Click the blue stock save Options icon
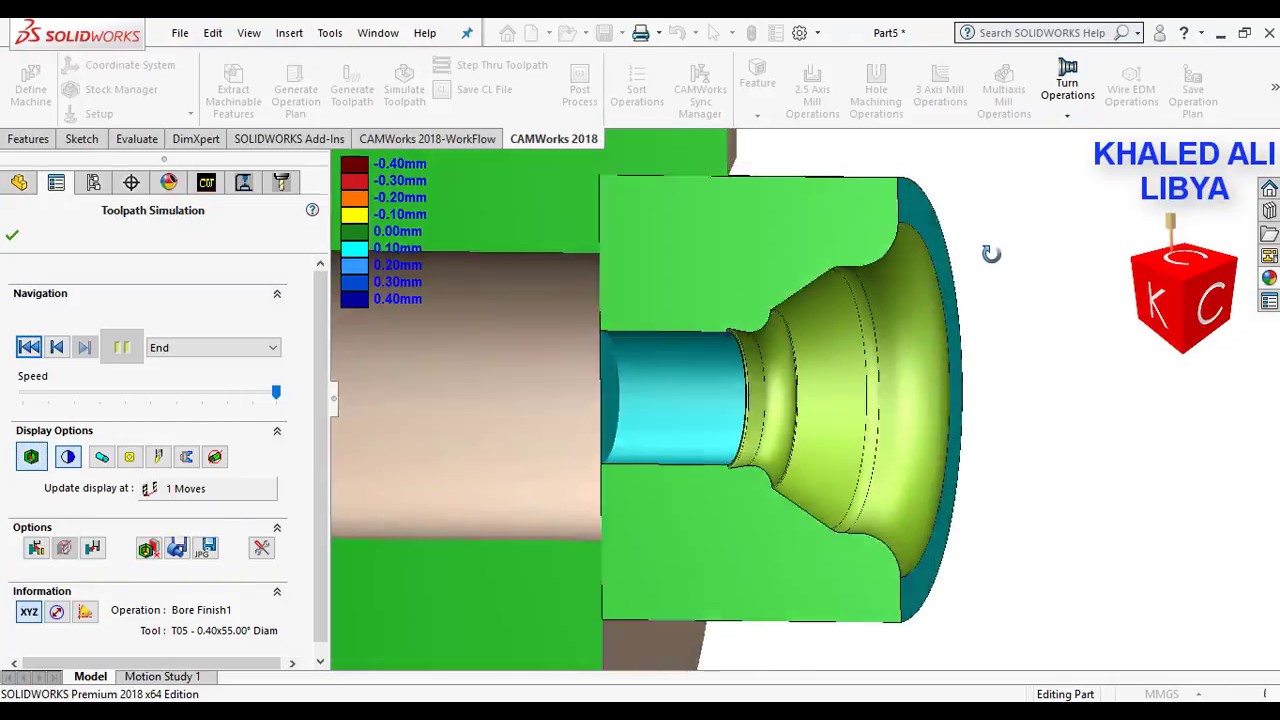 pyautogui.click(x=177, y=548)
